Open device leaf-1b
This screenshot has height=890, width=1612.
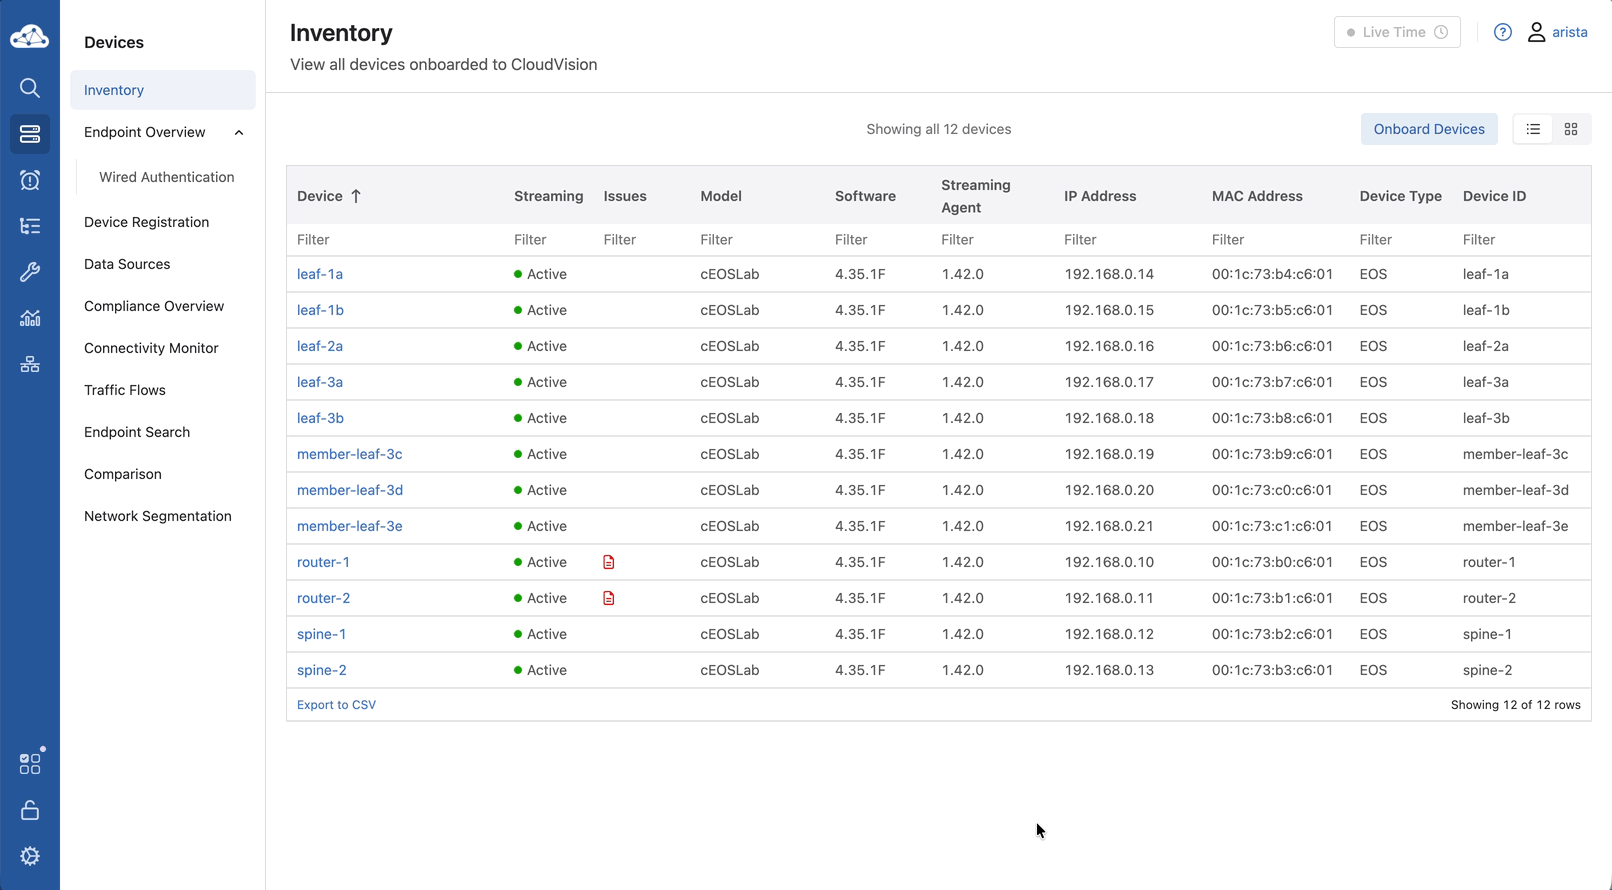320,310
